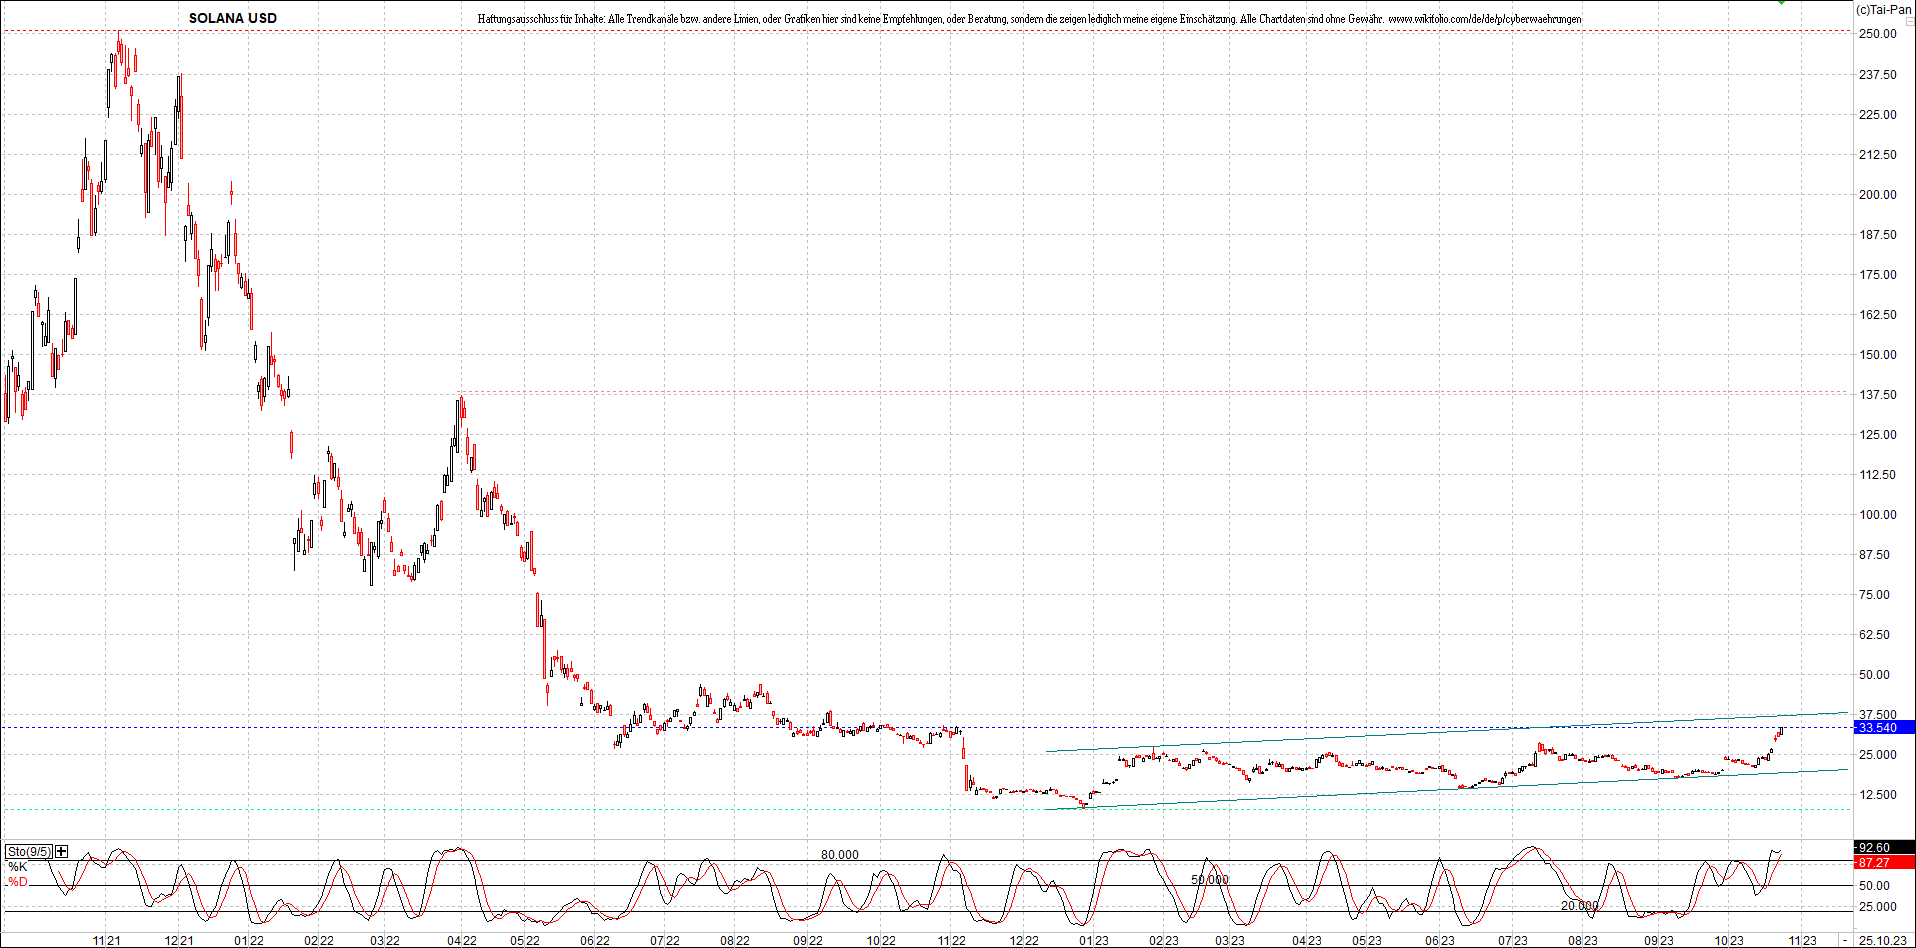Click the 137.50 price axis value
The image size is (1916, 948).
1879,394
